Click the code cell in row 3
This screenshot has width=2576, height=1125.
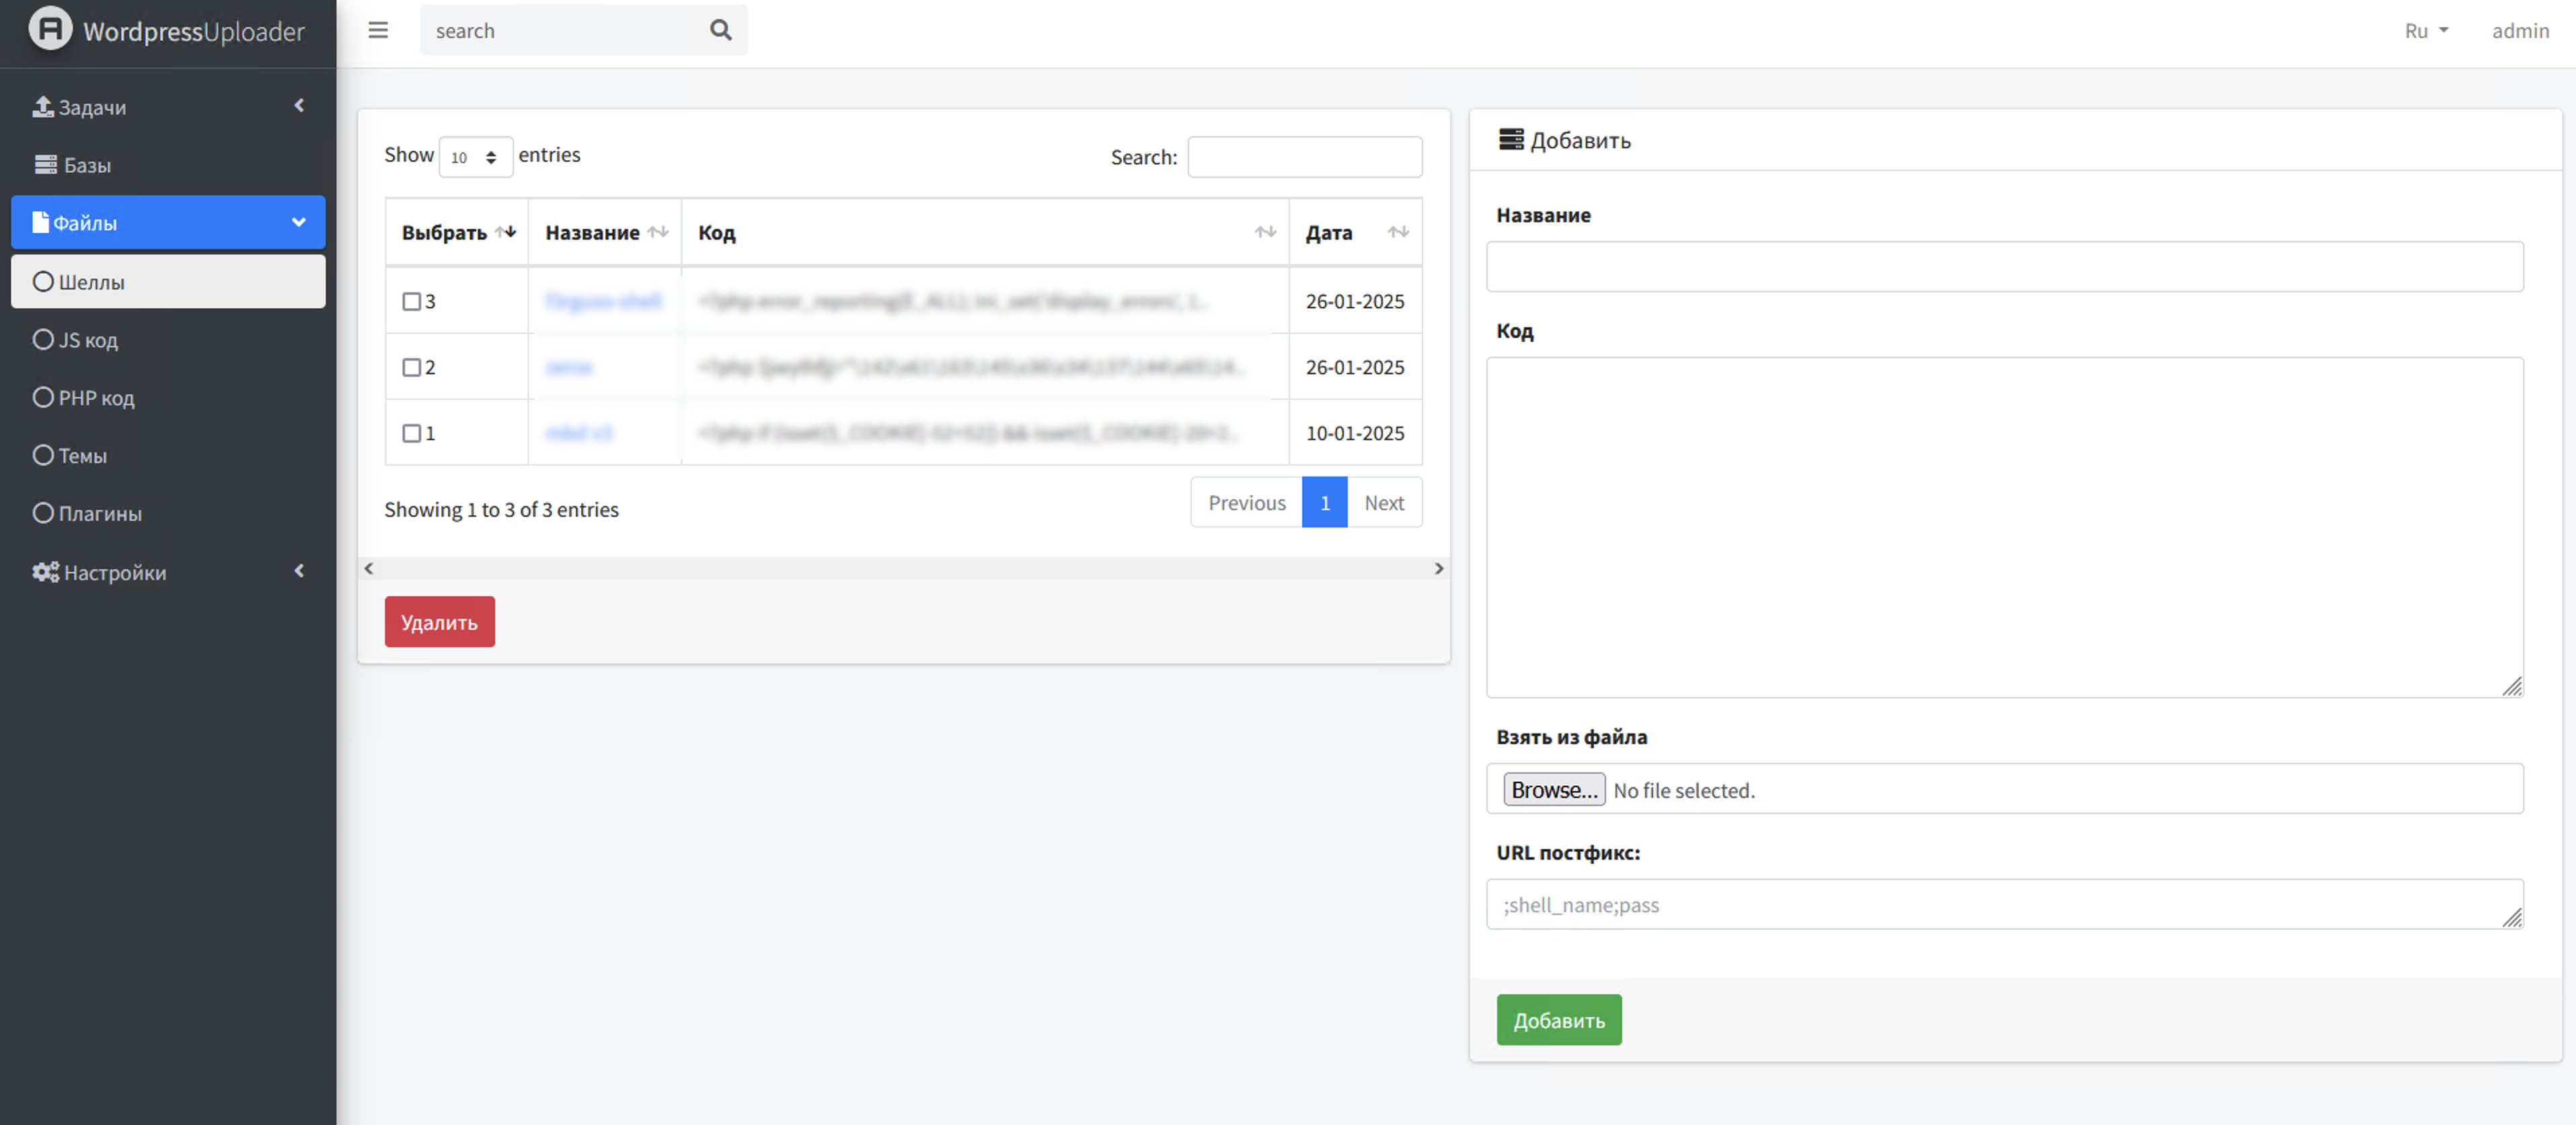tap(984, 301)
